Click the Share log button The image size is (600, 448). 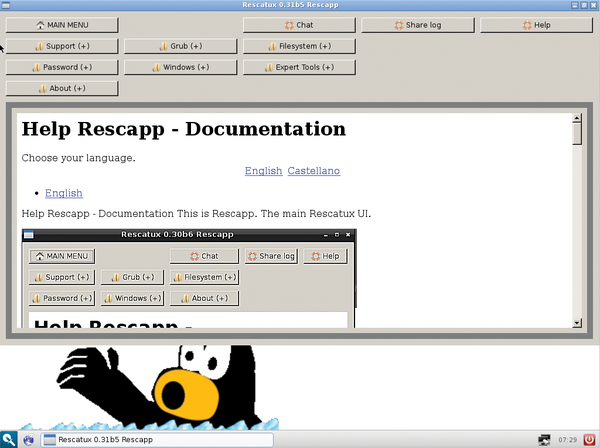coord(418,25)
